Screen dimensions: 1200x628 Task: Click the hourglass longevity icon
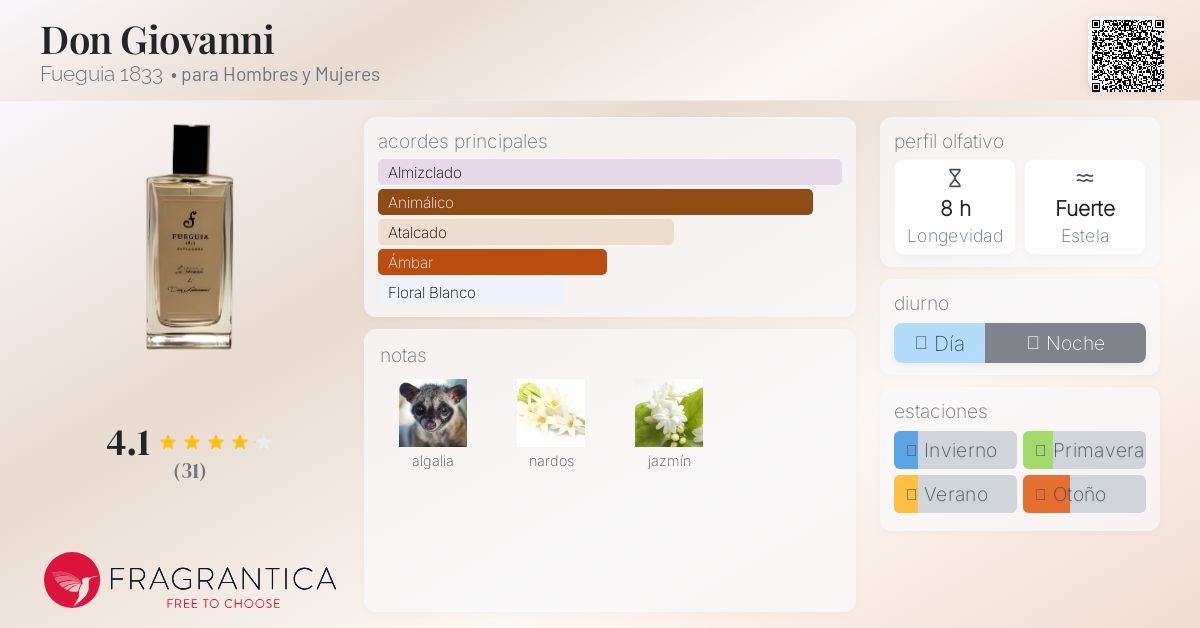[x=954, y=179]
